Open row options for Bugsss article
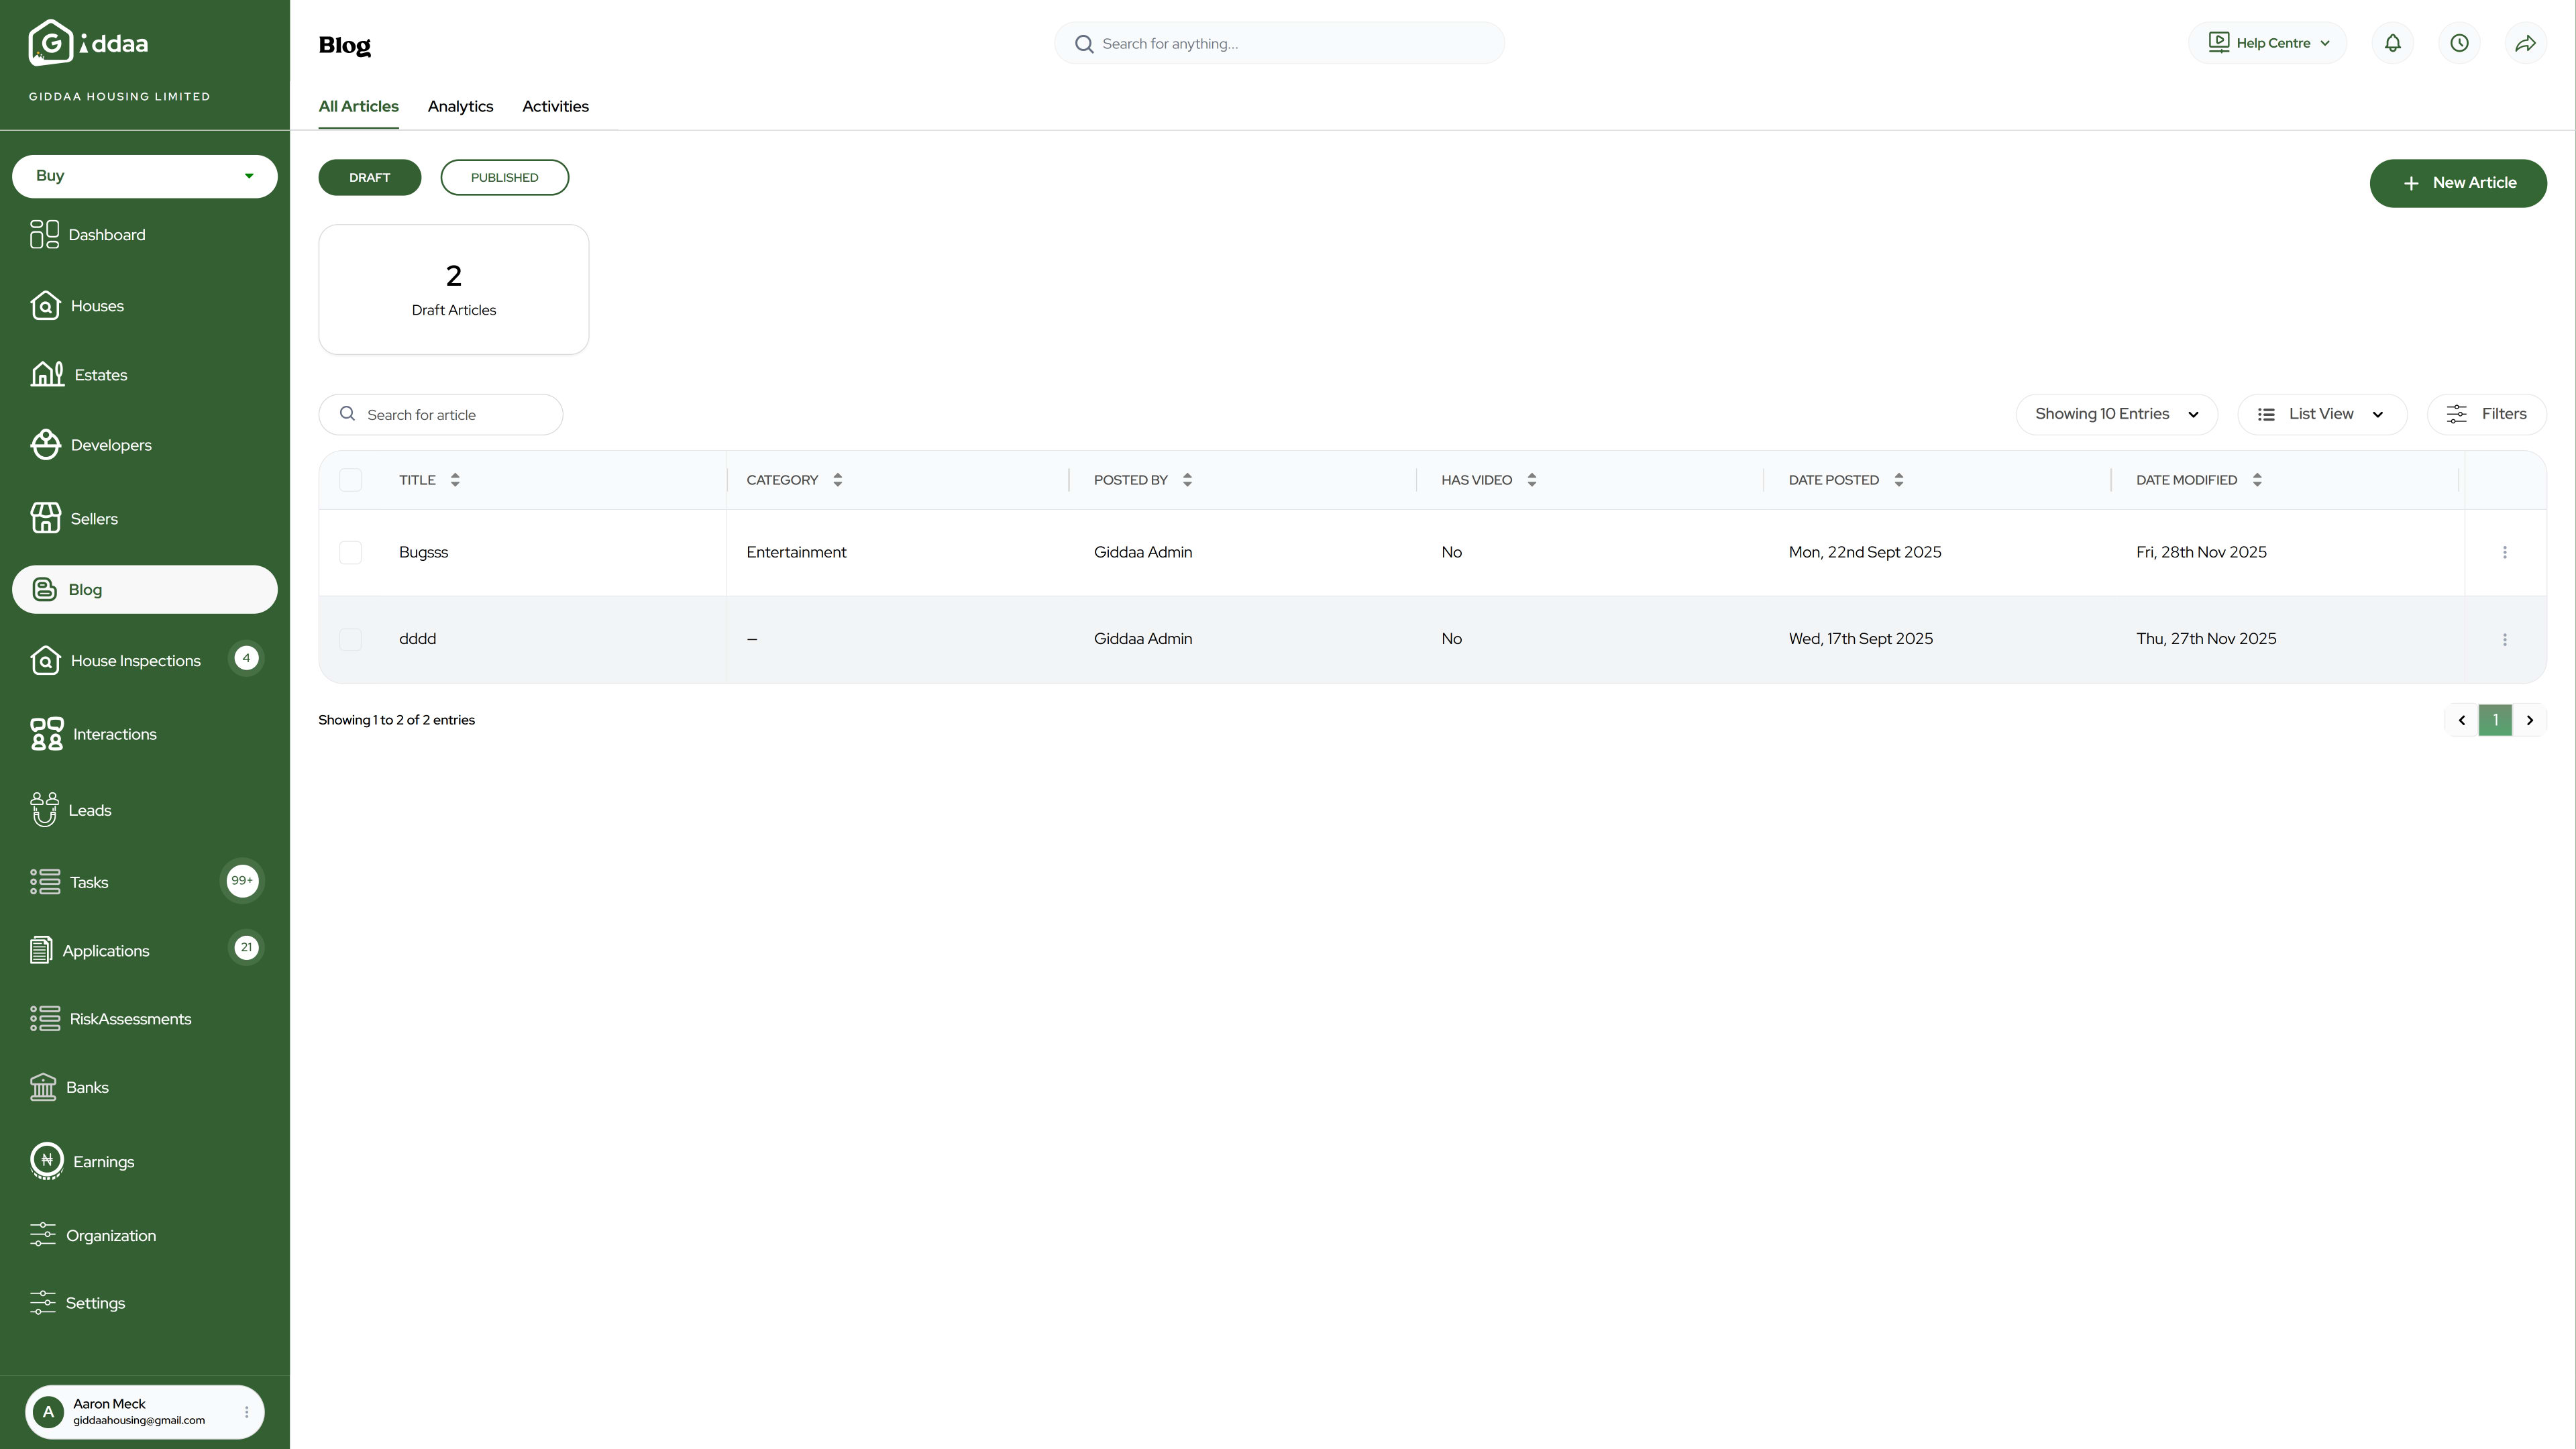This screenshot has width=2576, height=1449. (x=2505, y=552)
